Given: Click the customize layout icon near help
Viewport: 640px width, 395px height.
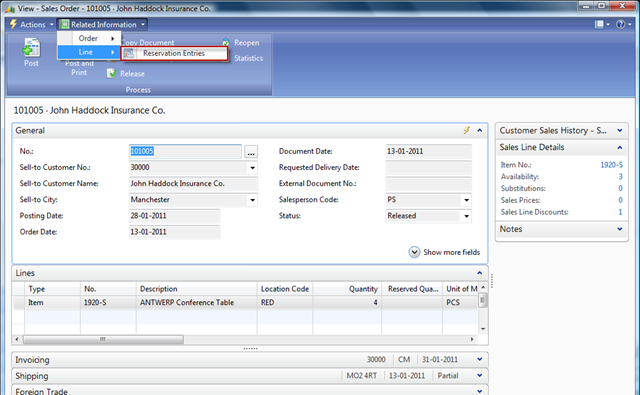Looking at the screenshot, I should click(599, 24).
